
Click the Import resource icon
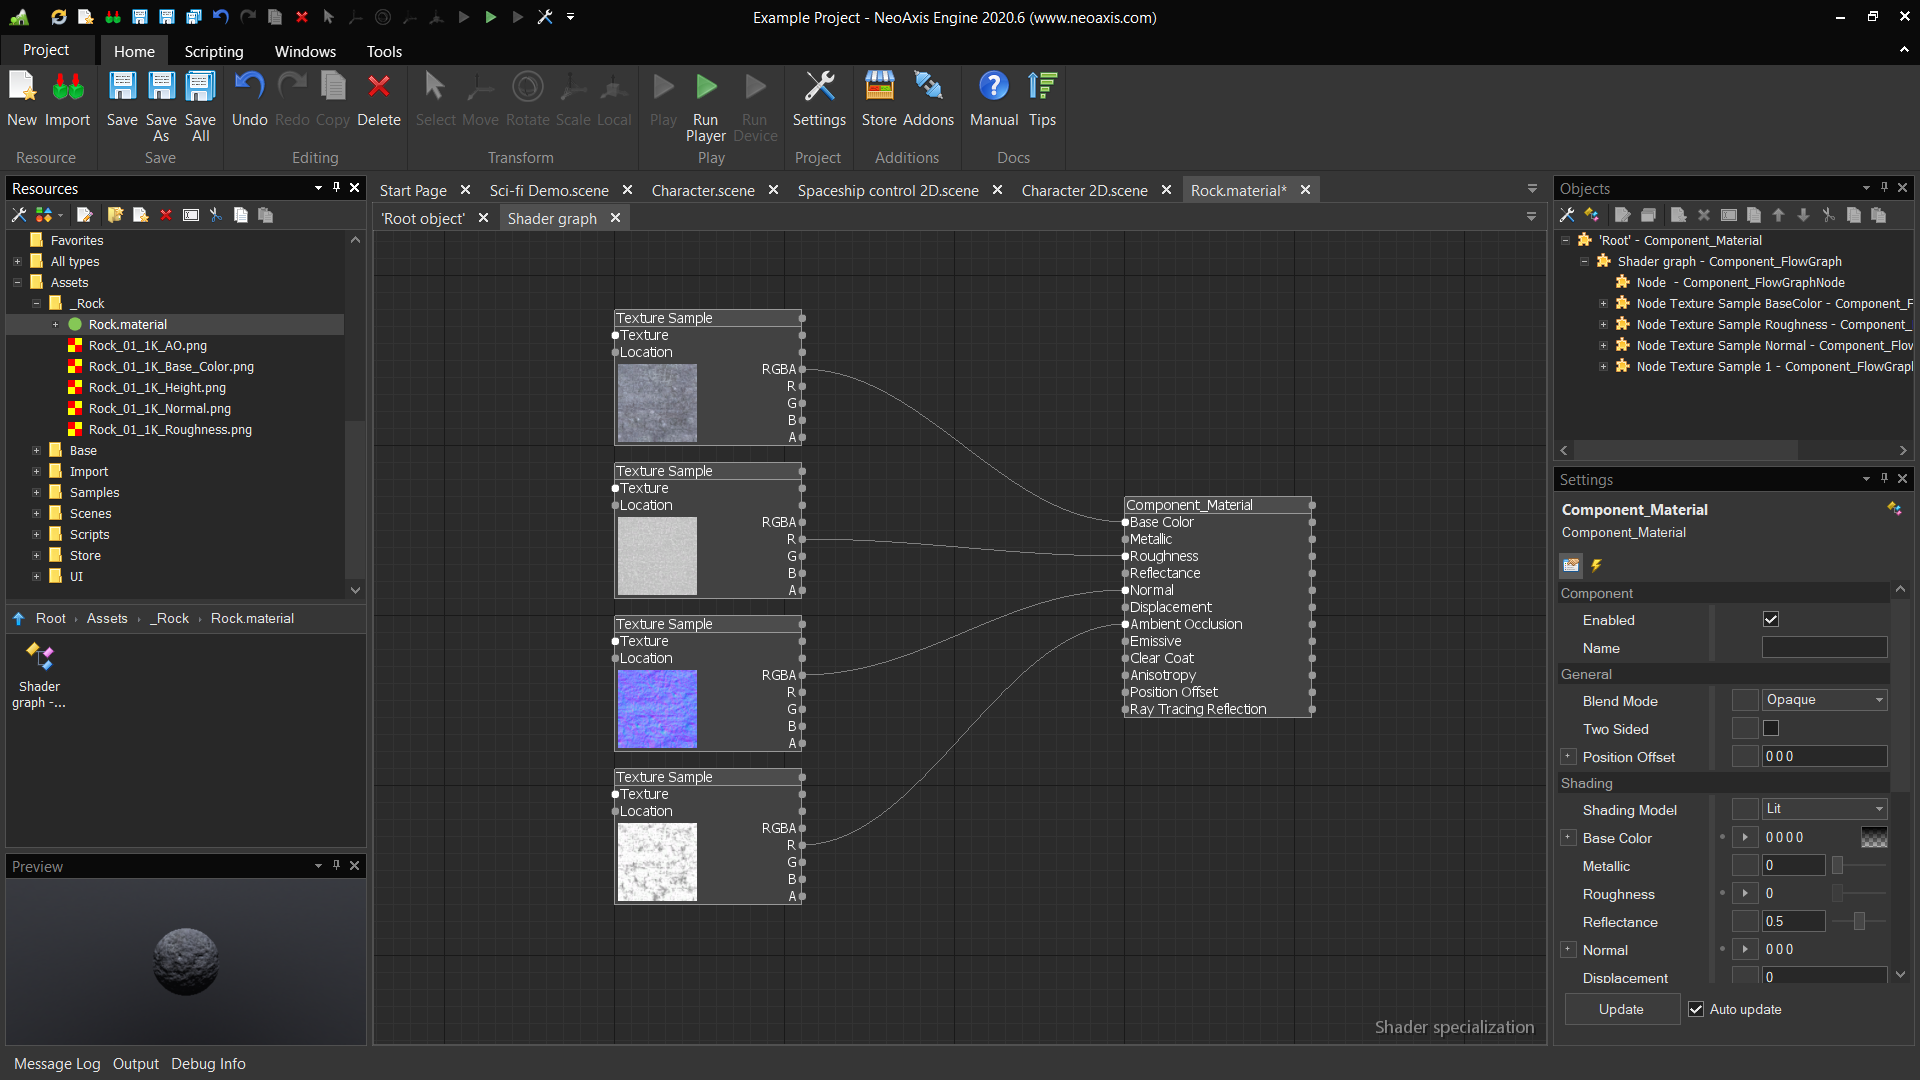(67, 87)
